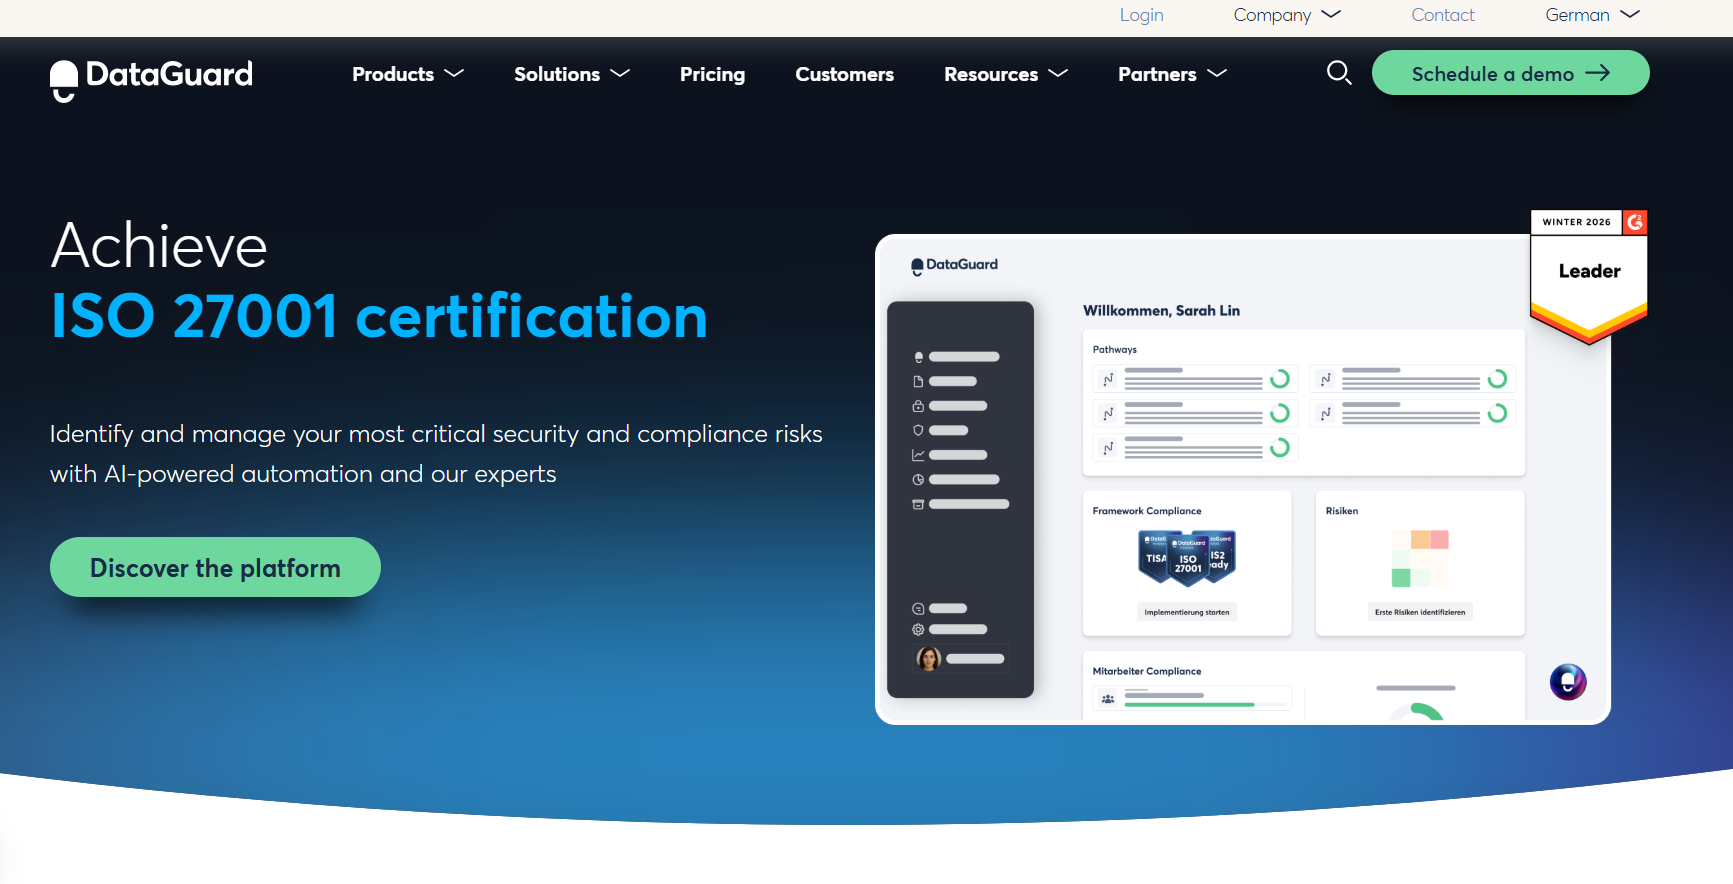
Task: Expand the Partners menu
Action: click(1171, 74)
